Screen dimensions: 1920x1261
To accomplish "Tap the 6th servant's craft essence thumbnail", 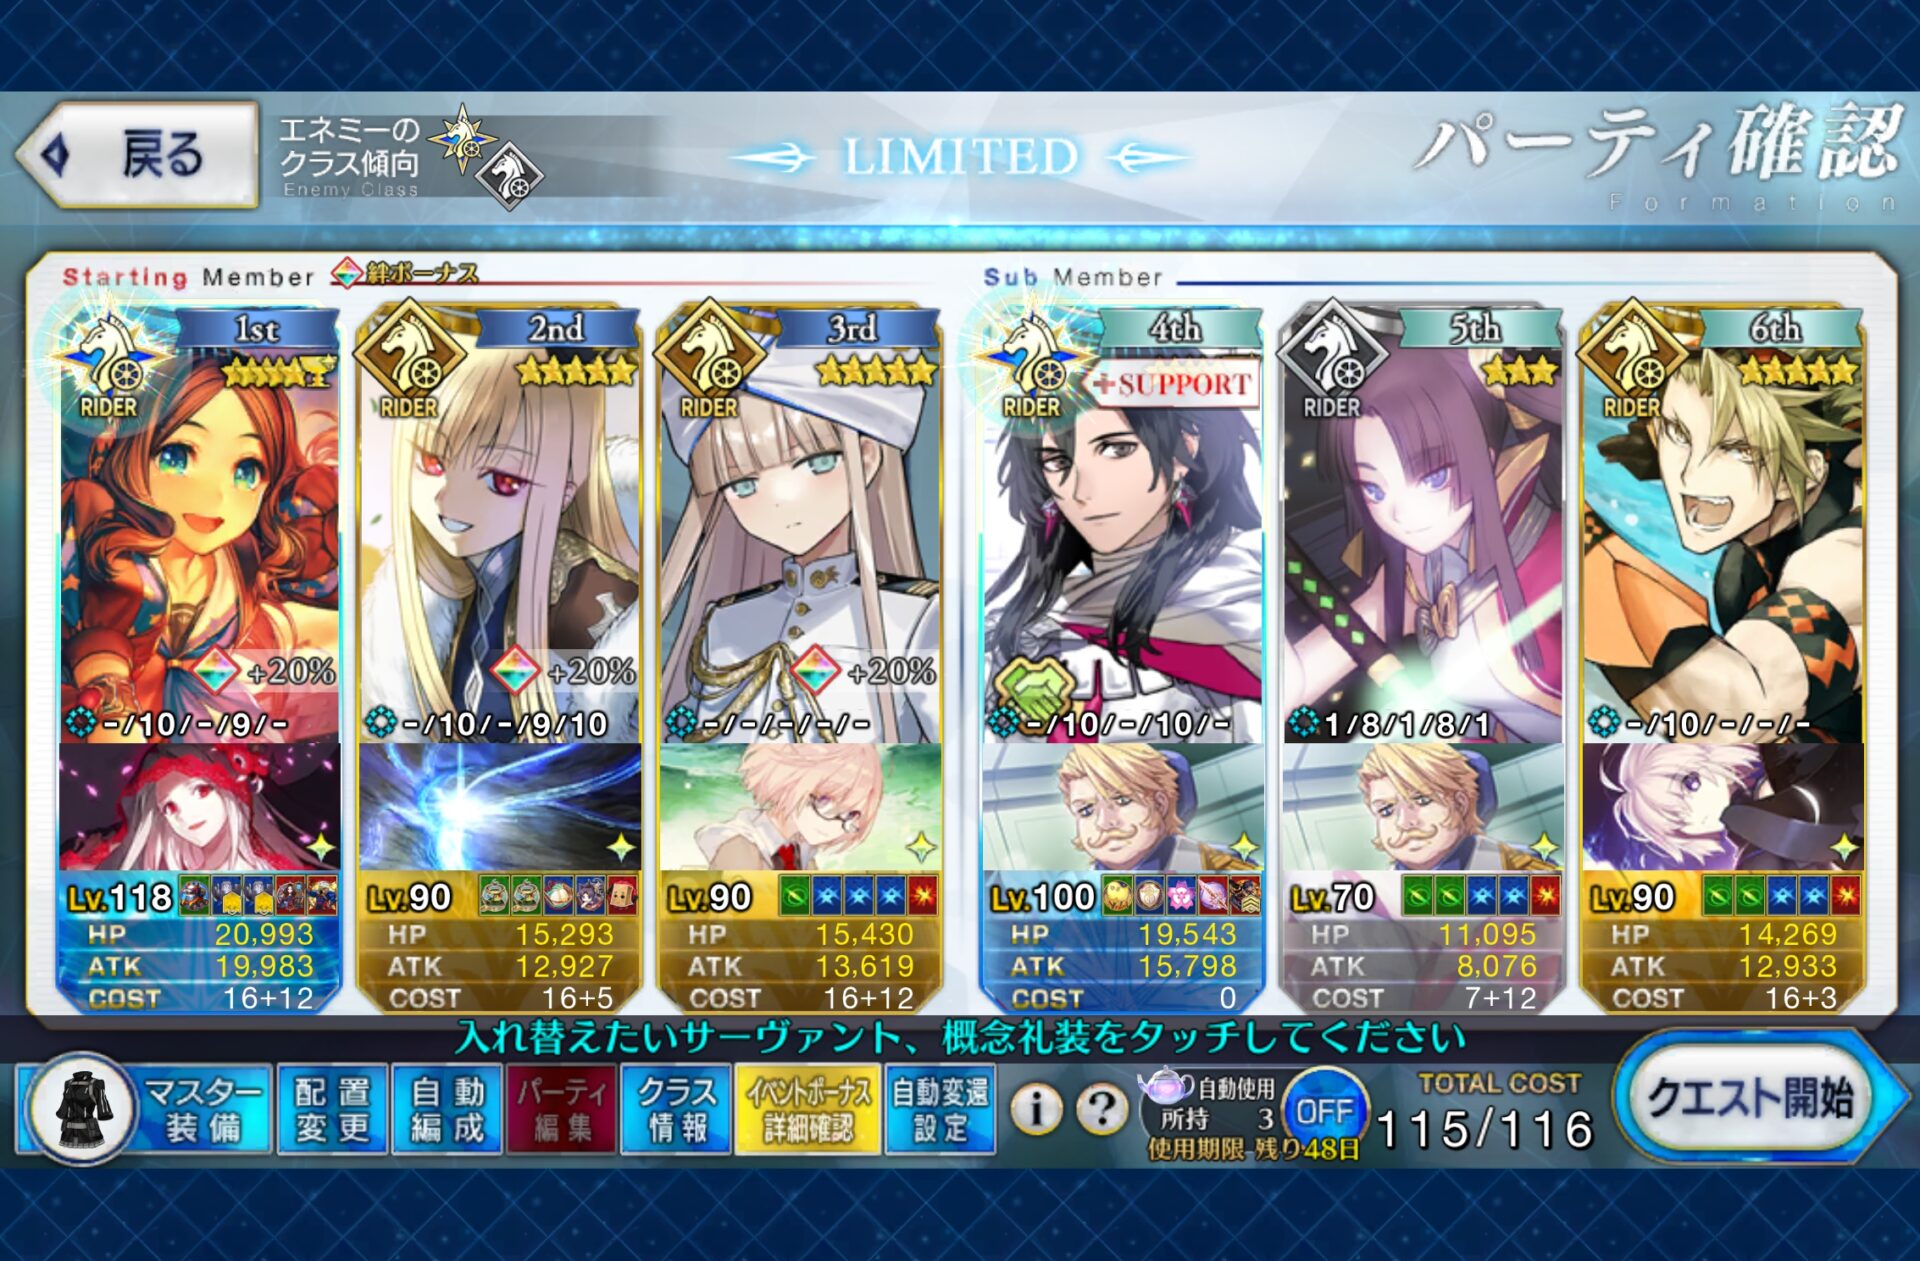I will tap(1722, 807).
